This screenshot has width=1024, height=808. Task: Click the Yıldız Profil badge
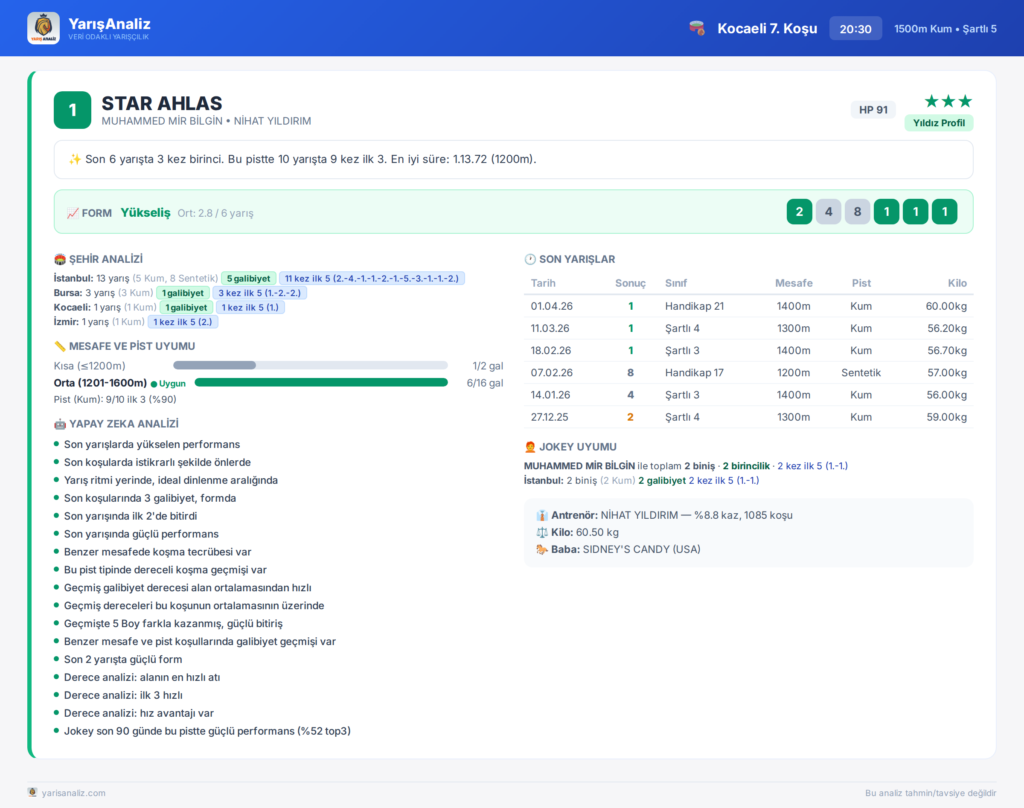(x=938, y=123)
